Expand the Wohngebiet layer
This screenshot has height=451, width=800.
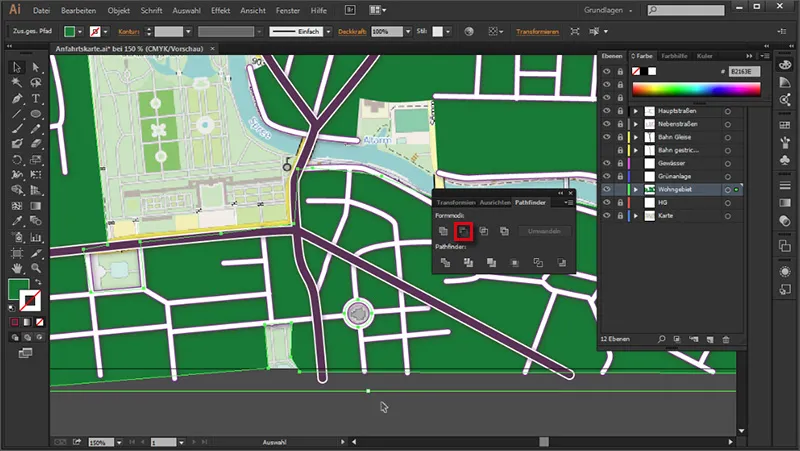pyautogui.click(x=636, y=189)
